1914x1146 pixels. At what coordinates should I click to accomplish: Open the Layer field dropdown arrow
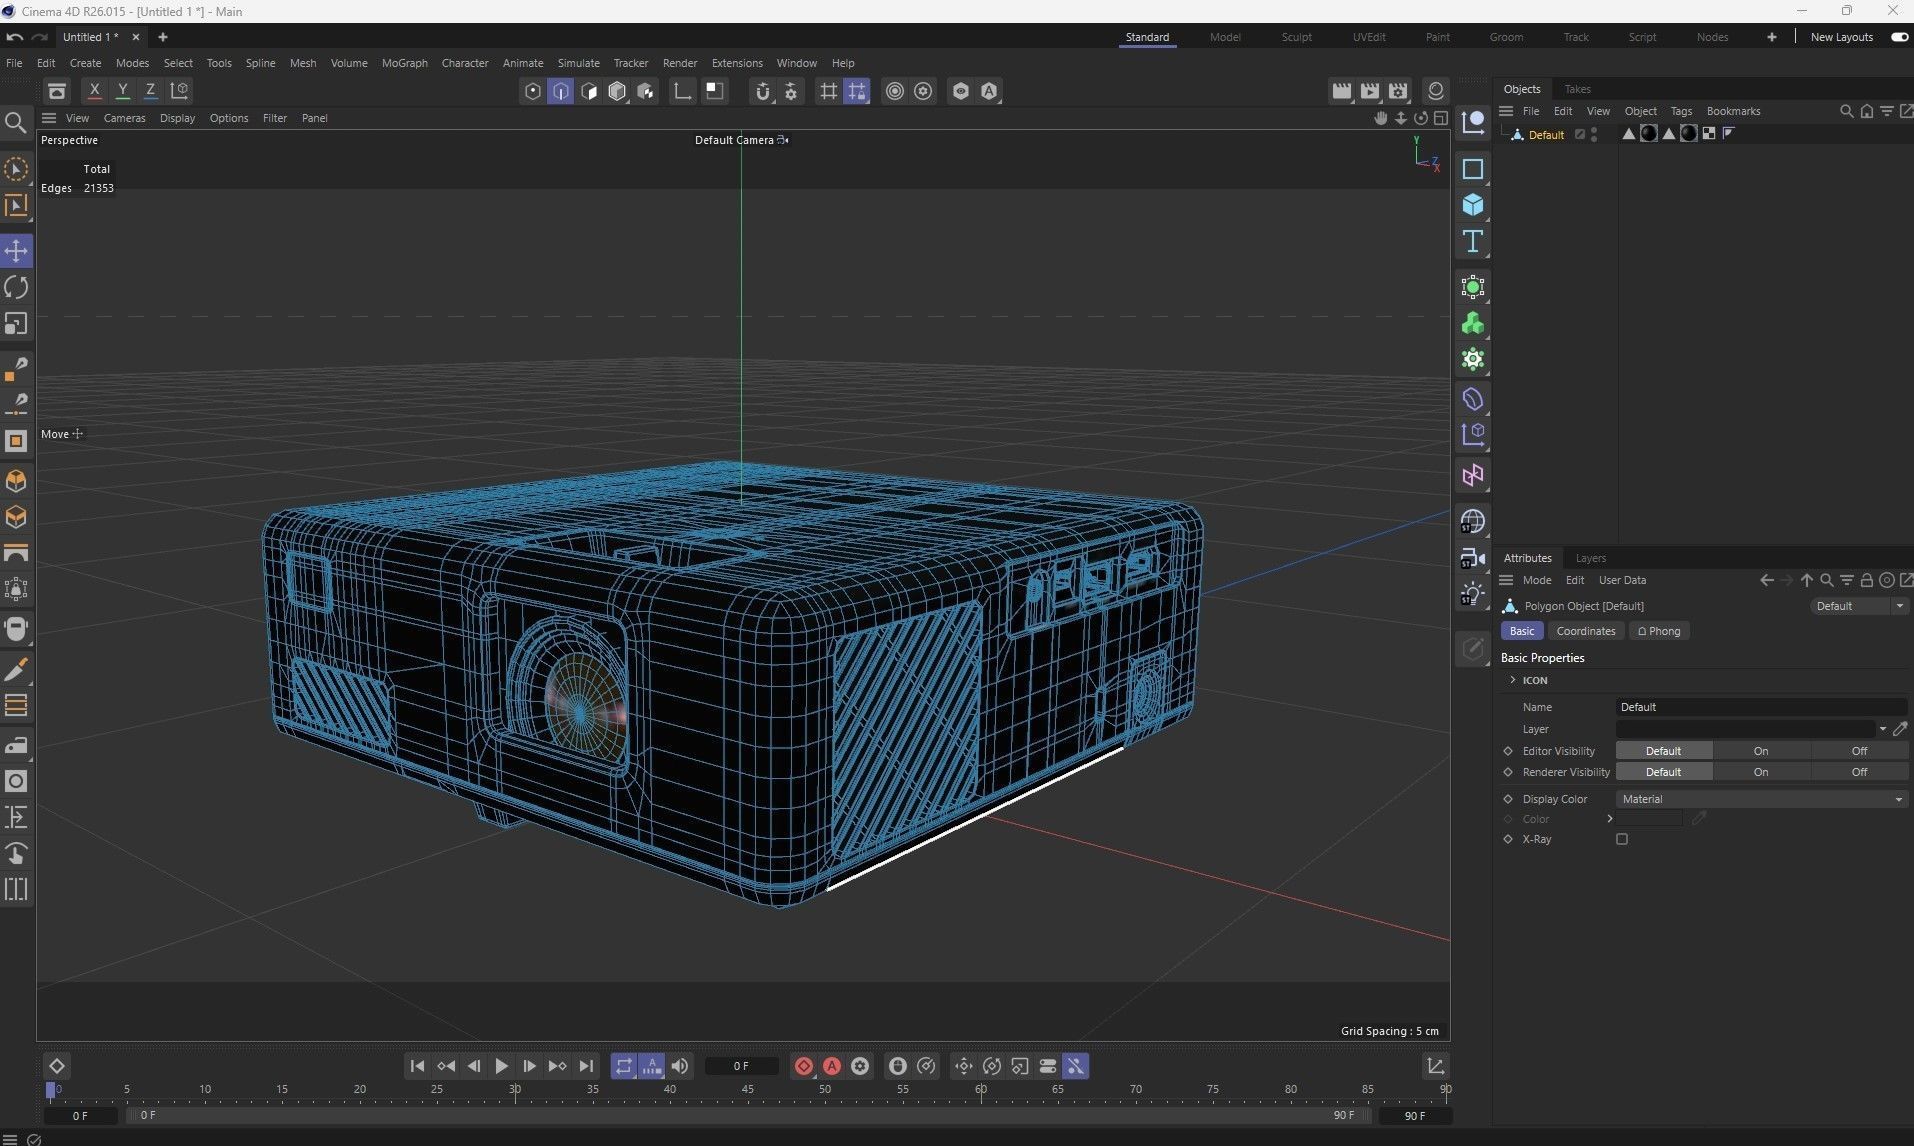click(x=1883, y=729)
